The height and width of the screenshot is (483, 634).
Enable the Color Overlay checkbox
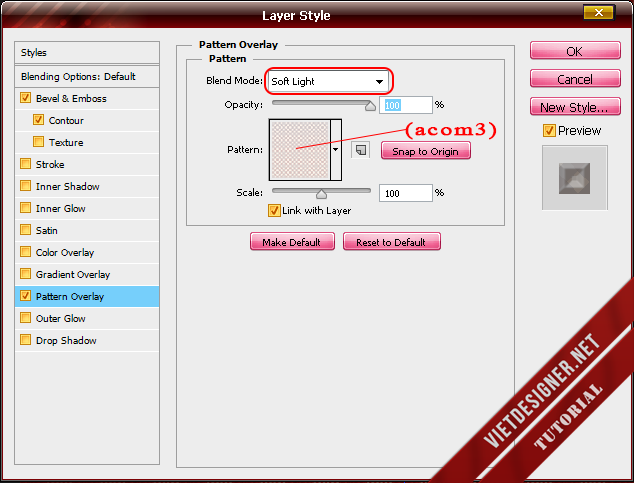pyautogui.click(x=25, y=252)
